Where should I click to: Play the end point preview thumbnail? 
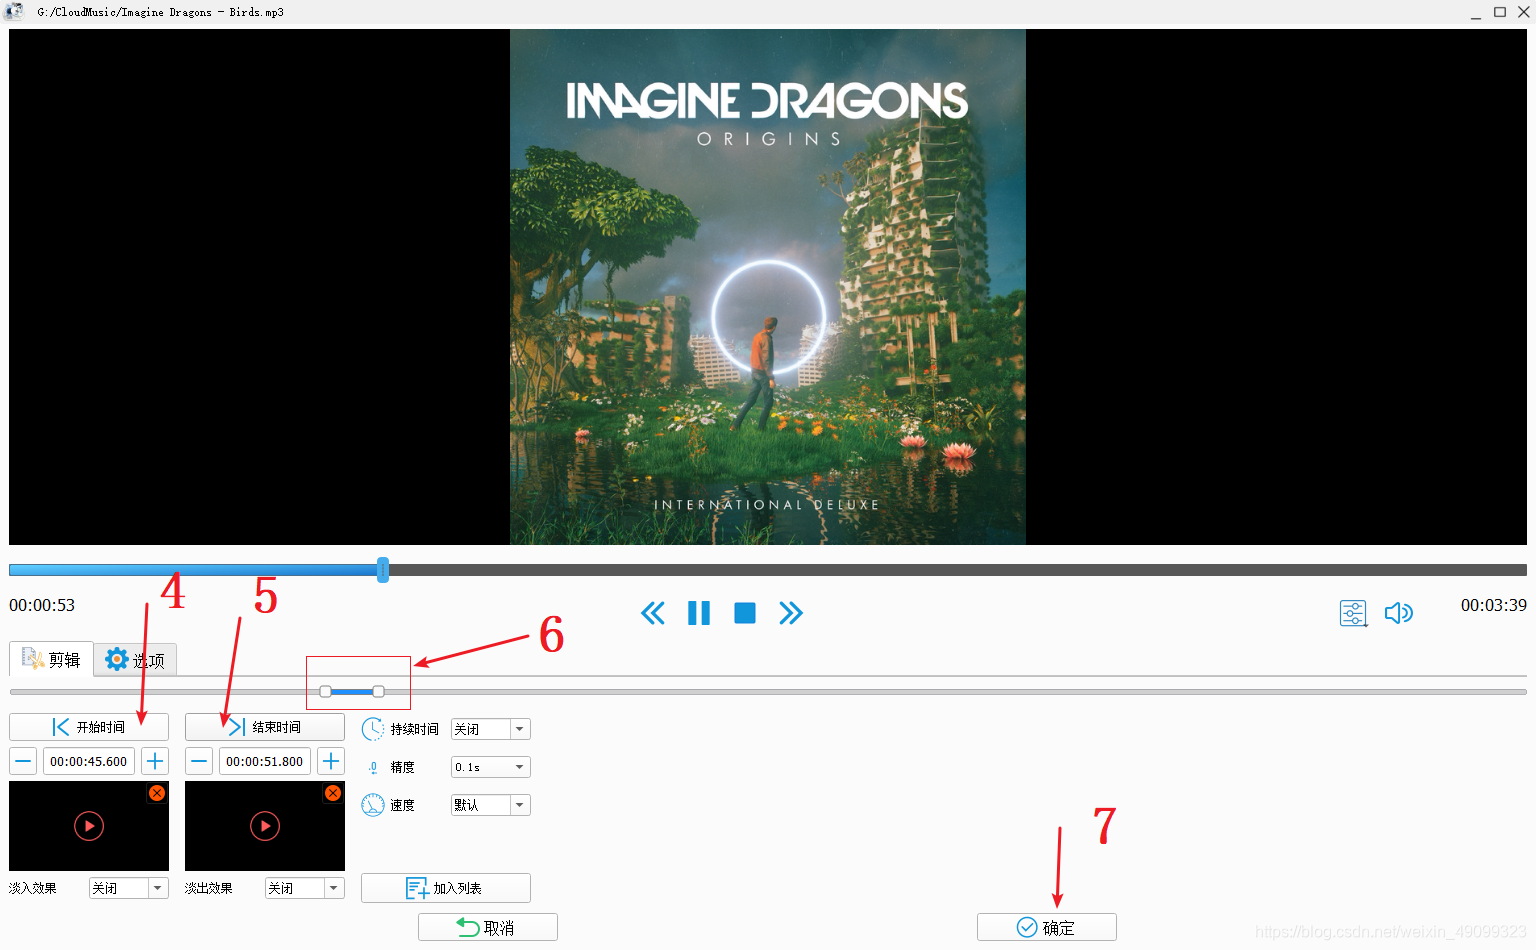[x=265, y=826]
